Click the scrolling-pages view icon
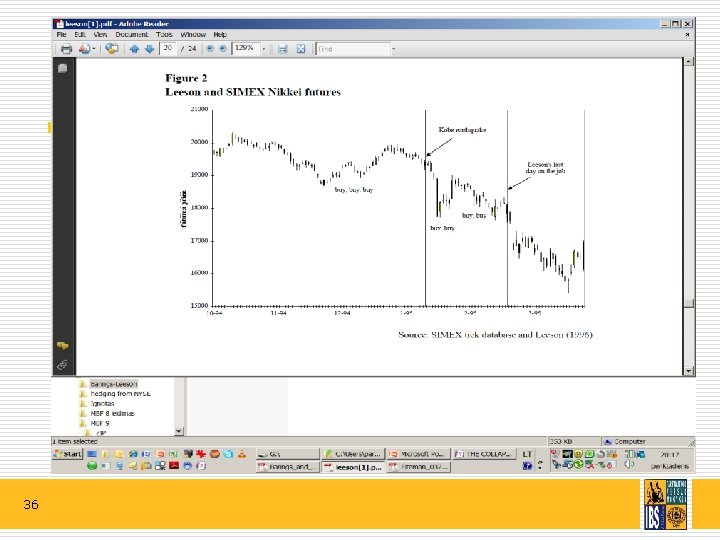Screen dimensions: 720x540 point(282,49)
